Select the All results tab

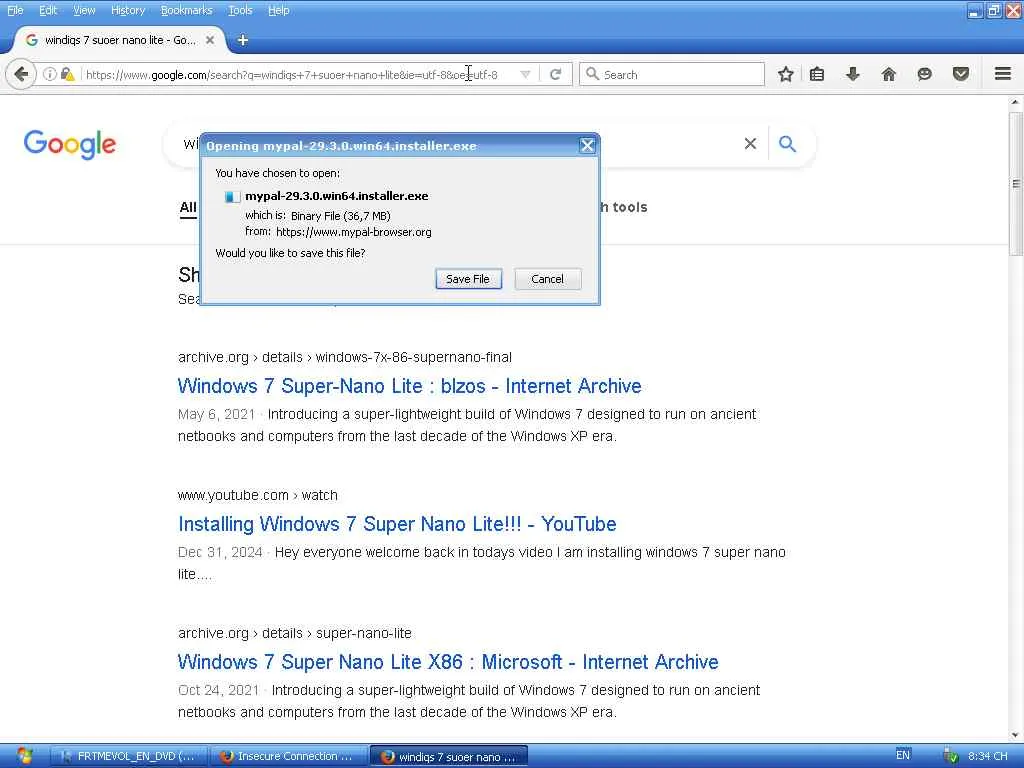[x=188, y=208]
